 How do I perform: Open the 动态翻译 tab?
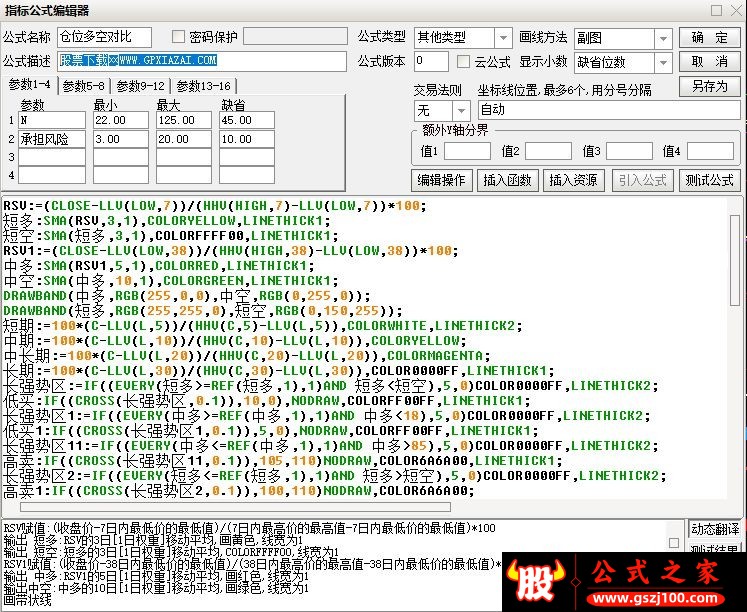[x=715, y=529]
